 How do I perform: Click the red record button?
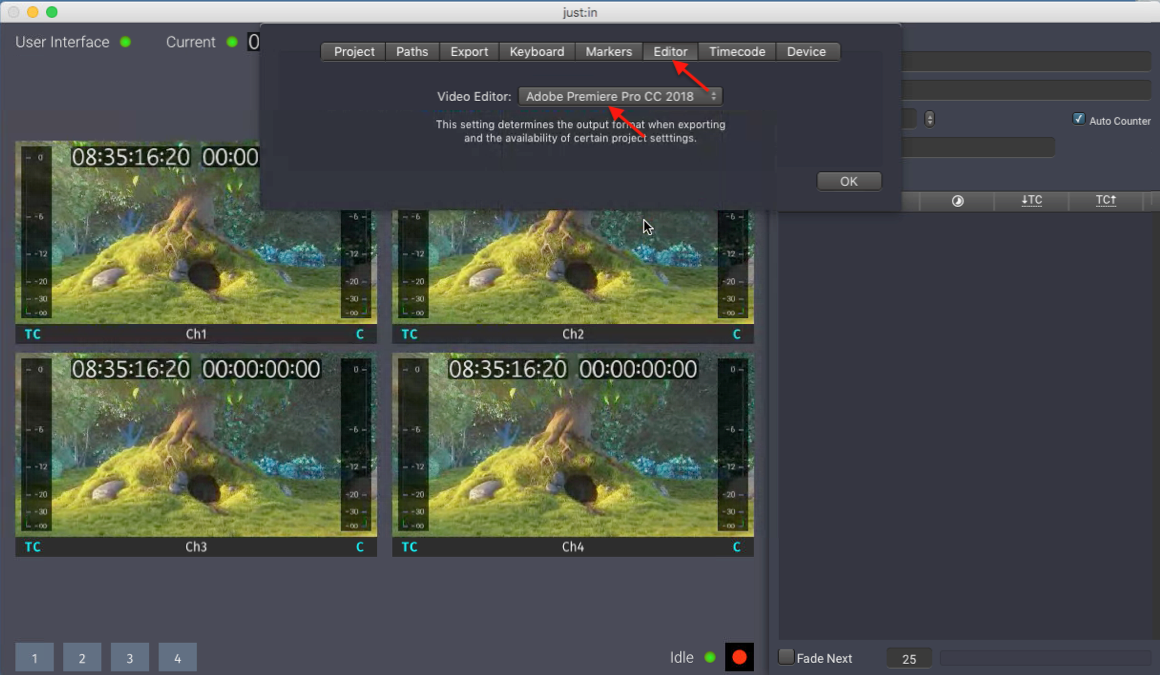tap(739, 657)
